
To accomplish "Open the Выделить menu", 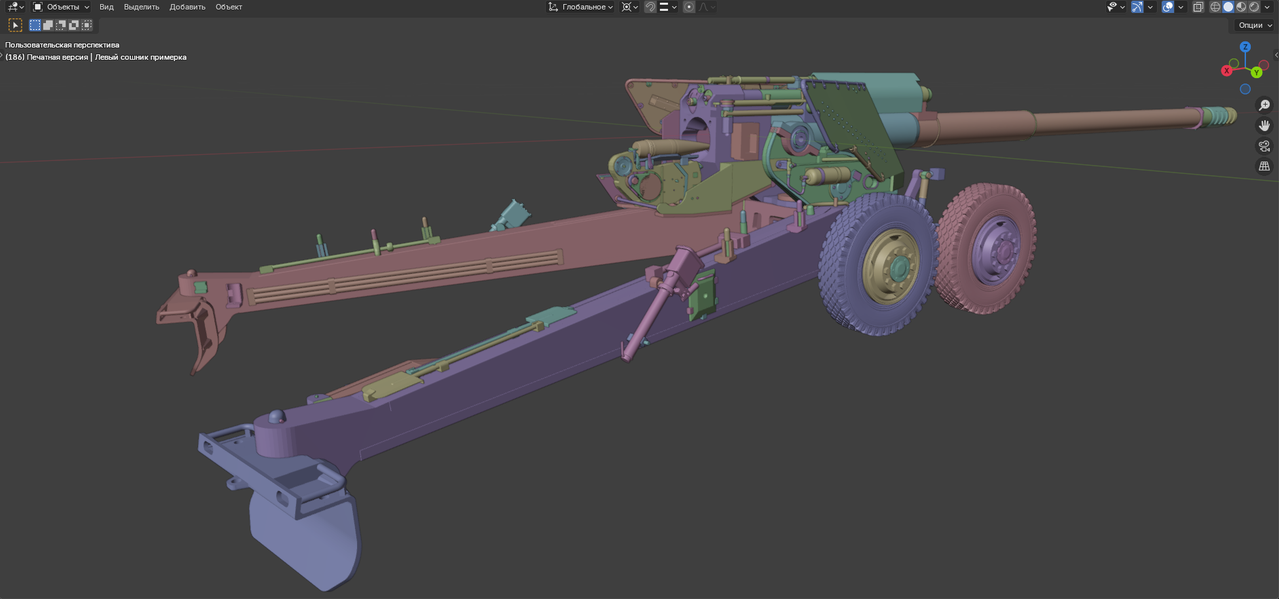I will [142, 7].
